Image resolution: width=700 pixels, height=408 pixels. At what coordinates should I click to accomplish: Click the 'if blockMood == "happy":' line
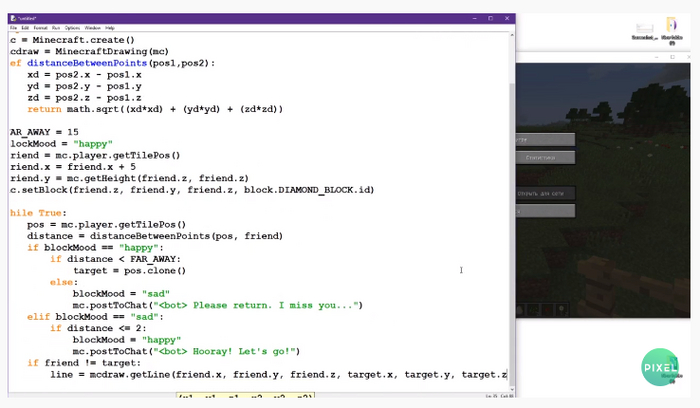click(95, 248)
